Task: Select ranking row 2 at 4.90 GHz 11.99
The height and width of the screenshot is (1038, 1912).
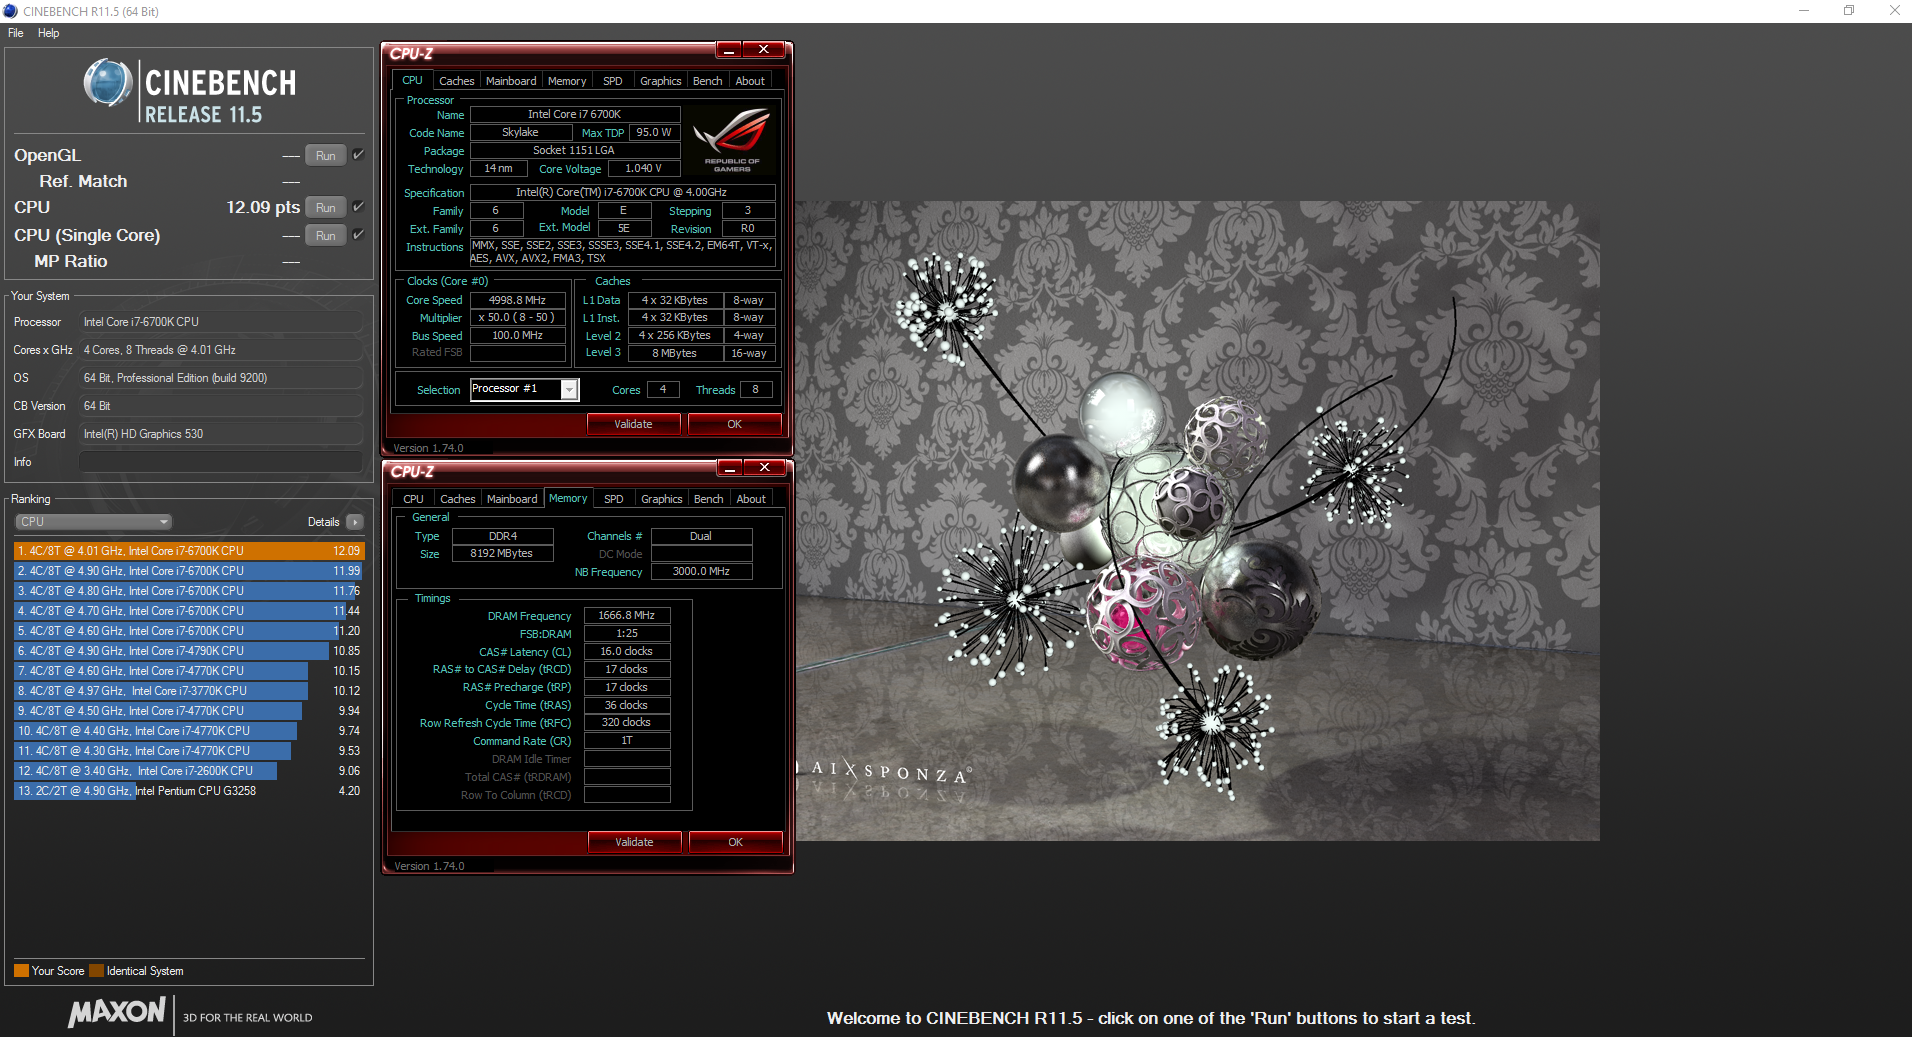Action: 189,571
